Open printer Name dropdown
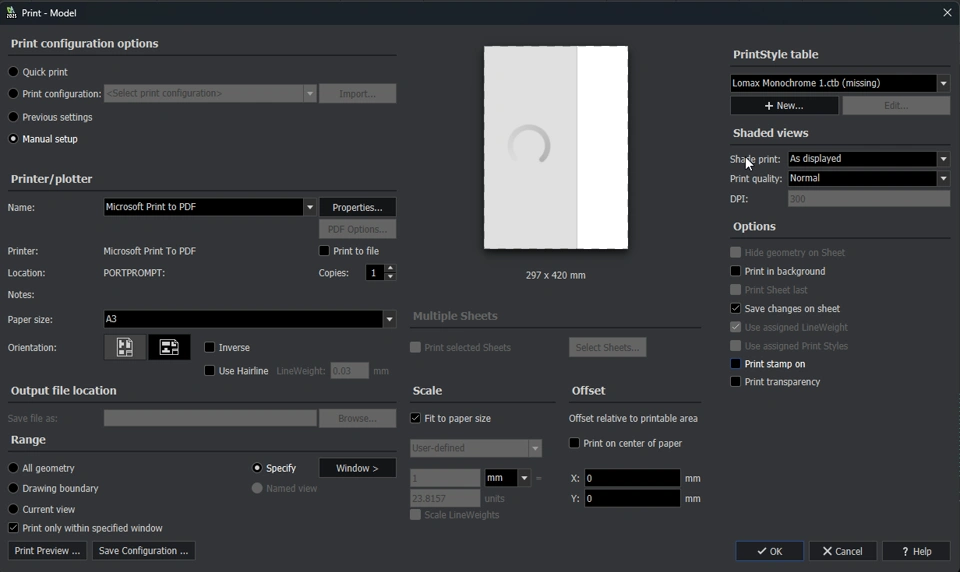 (310, 207)
